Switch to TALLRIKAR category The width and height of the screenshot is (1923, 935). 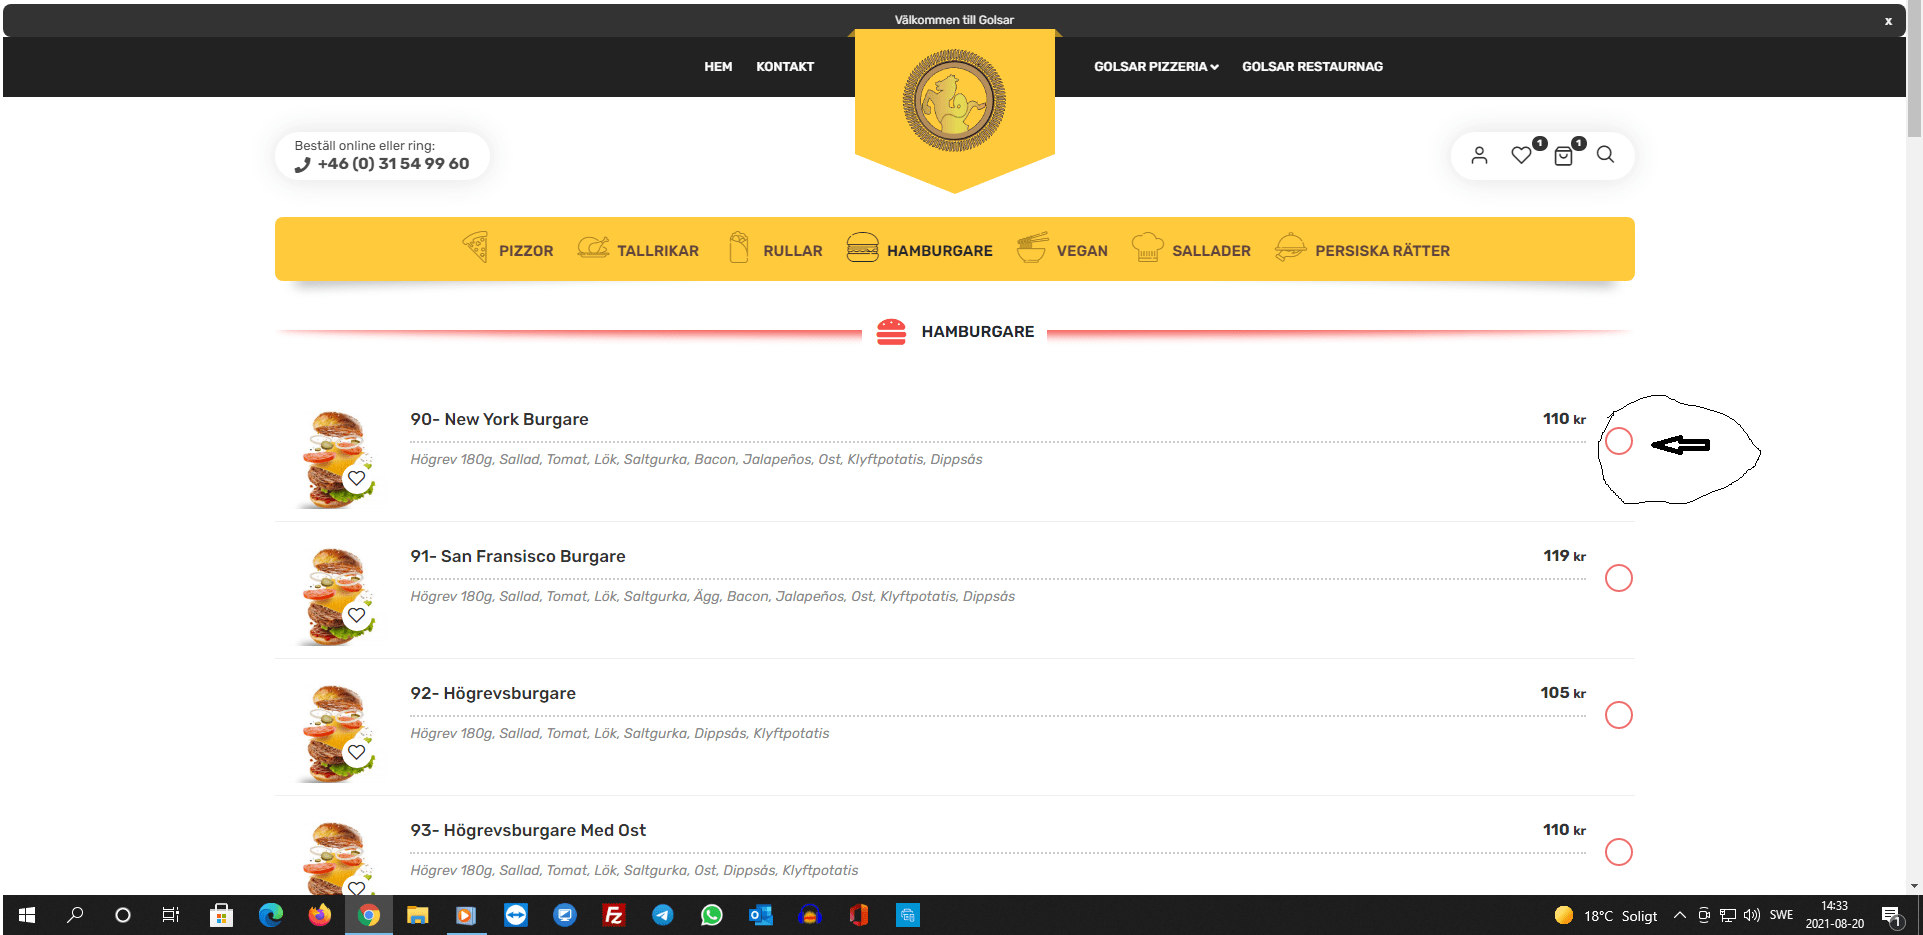click(x=658, y=251)
